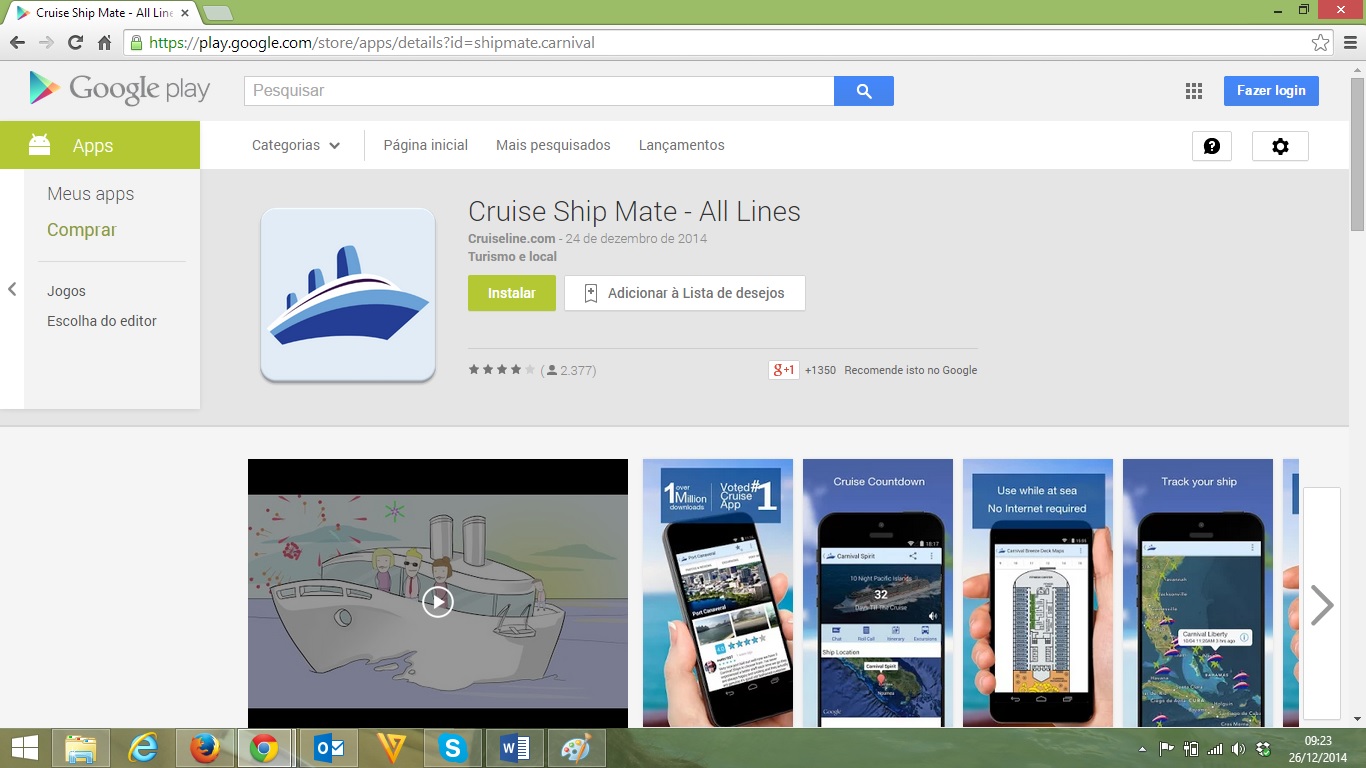Go to the Lançamentos tab
The image size is (1366, 768).
pos(681,145)
